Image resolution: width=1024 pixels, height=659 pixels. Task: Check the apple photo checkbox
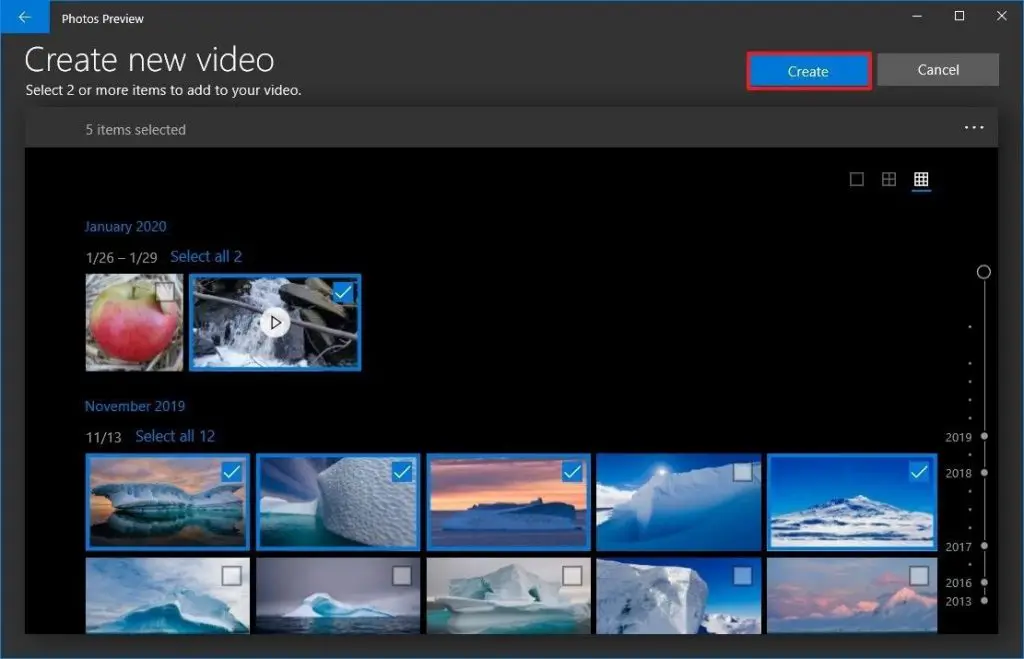[165, 292]
